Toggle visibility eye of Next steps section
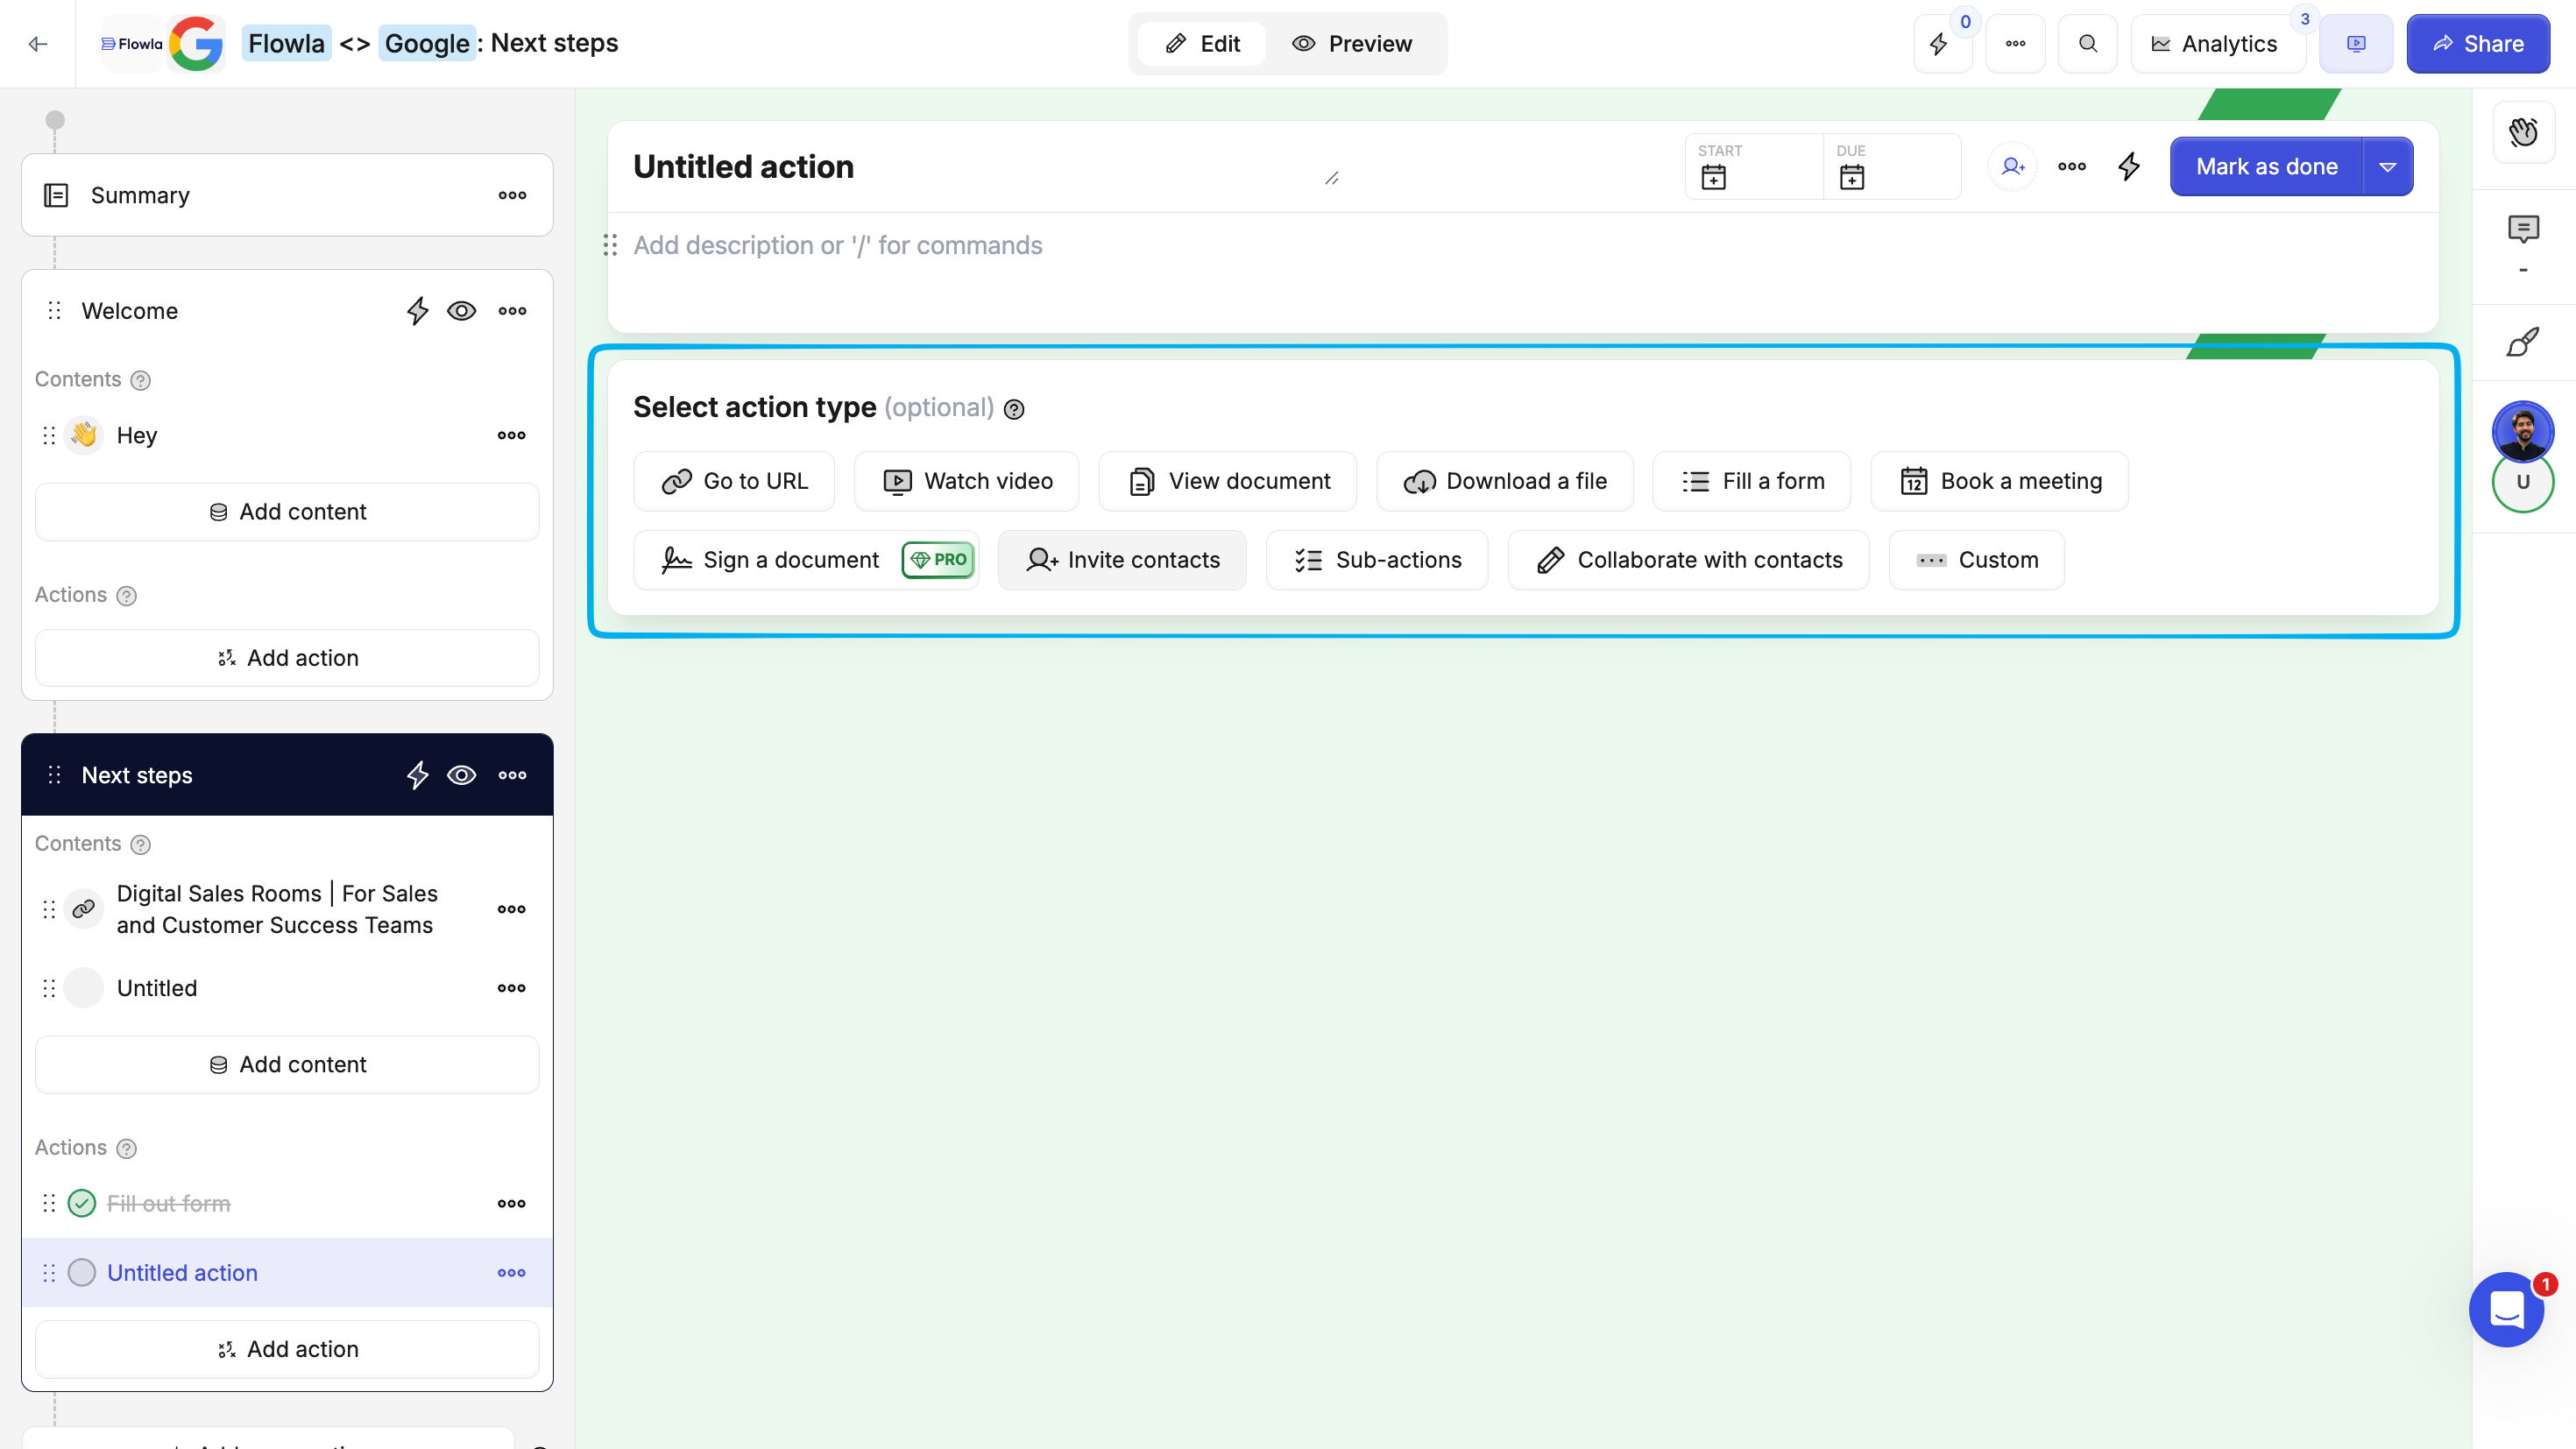This screenshot has height=1449, width=2576. (x=461, y=775)
